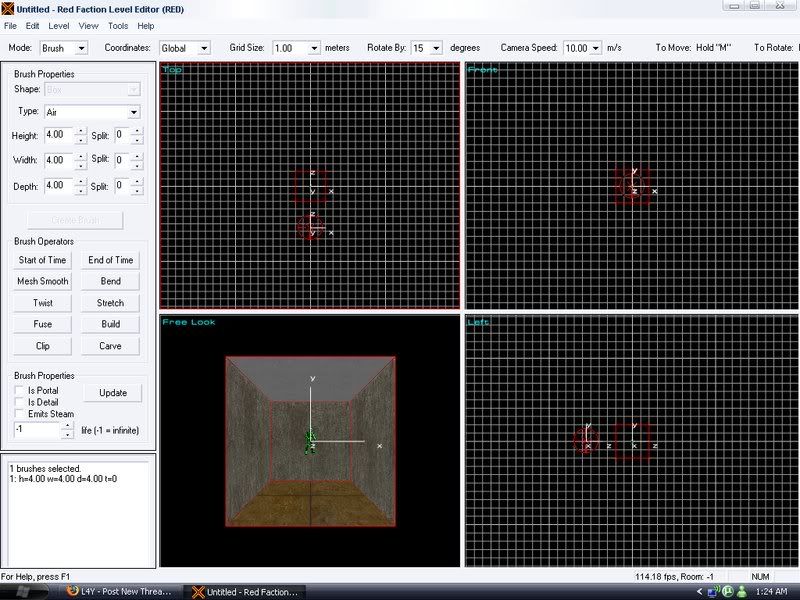This screenshot has height=600, width=800.
Task: Select the red brush outline in Top view
Action: click(x=310, y=186)
